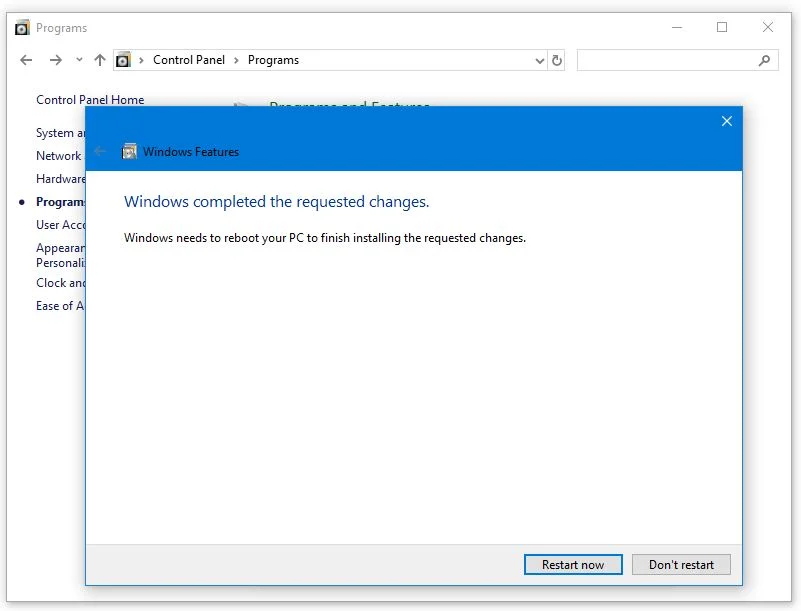Click the search magnifier icon

(x=764, y=60)
